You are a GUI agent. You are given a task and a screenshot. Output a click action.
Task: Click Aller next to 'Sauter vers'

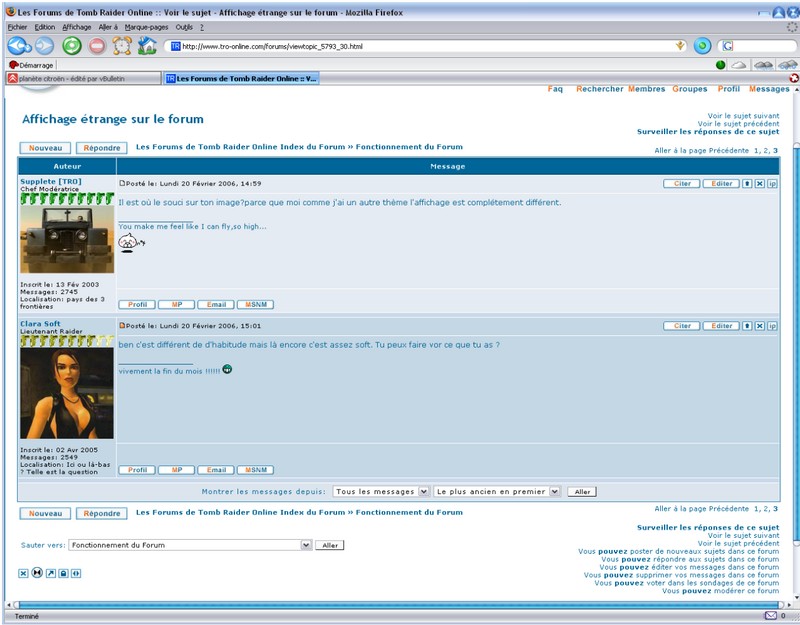[x=330, y=545]
